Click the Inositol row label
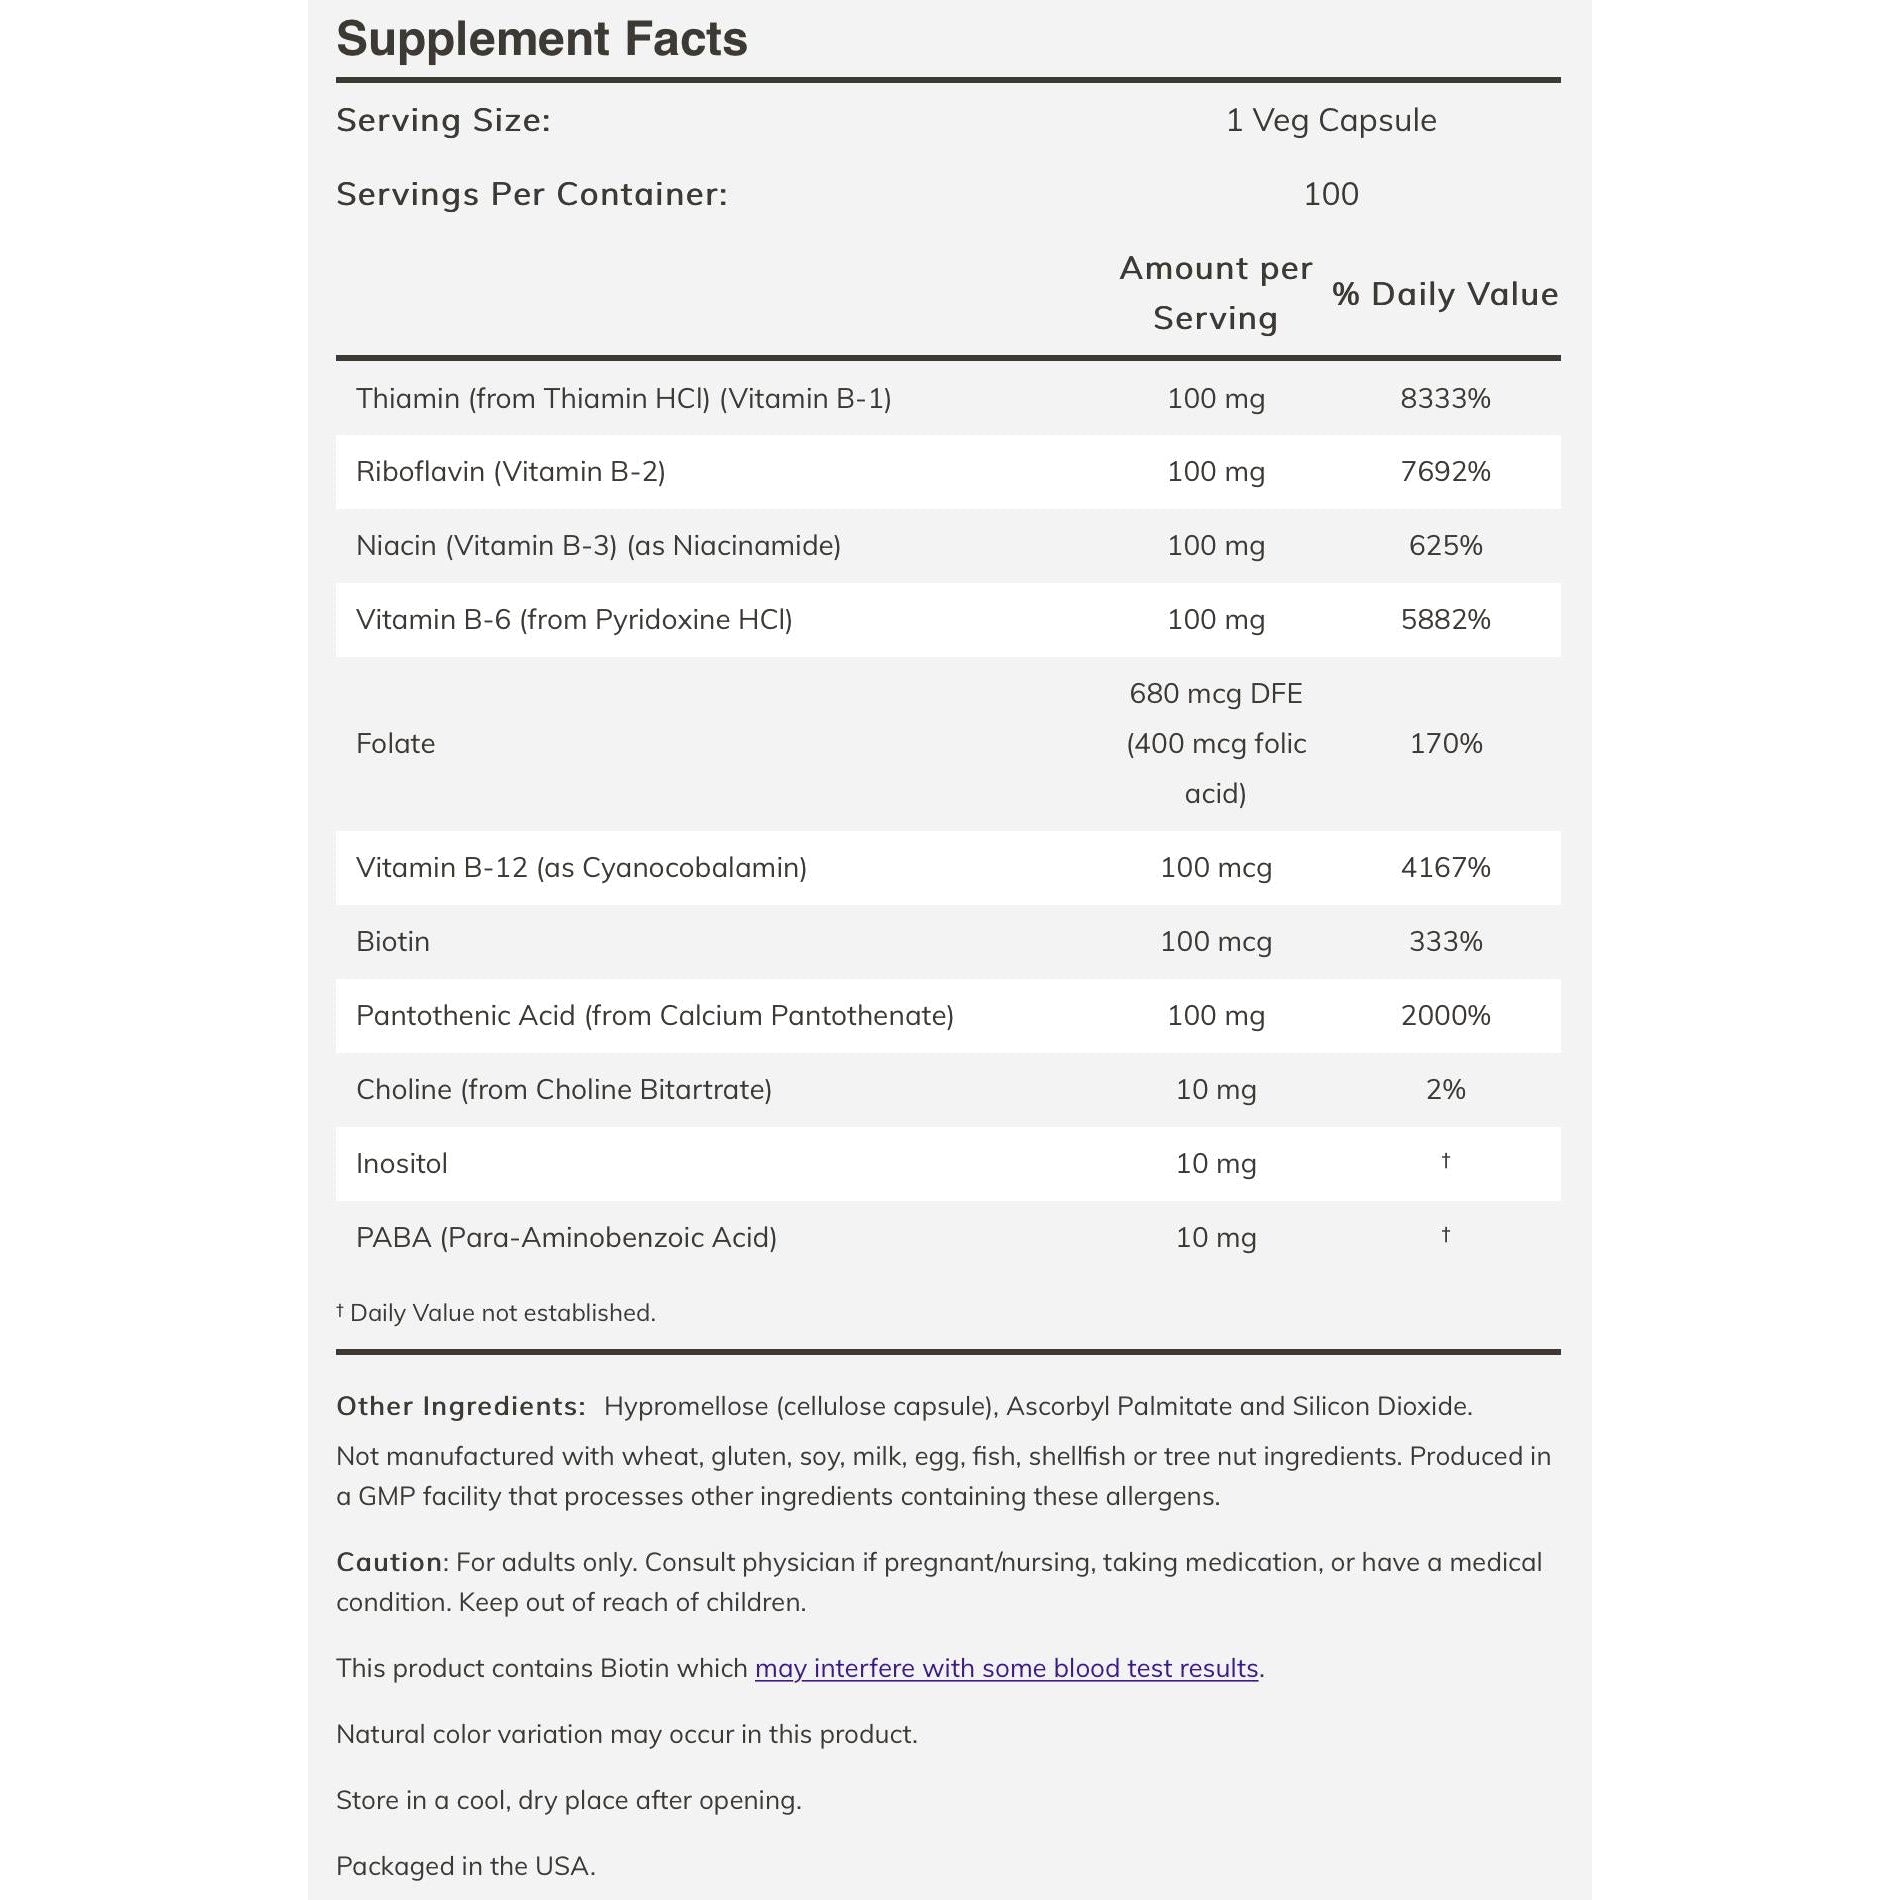This screenshot has width=1900, height=1900. 401,1164
